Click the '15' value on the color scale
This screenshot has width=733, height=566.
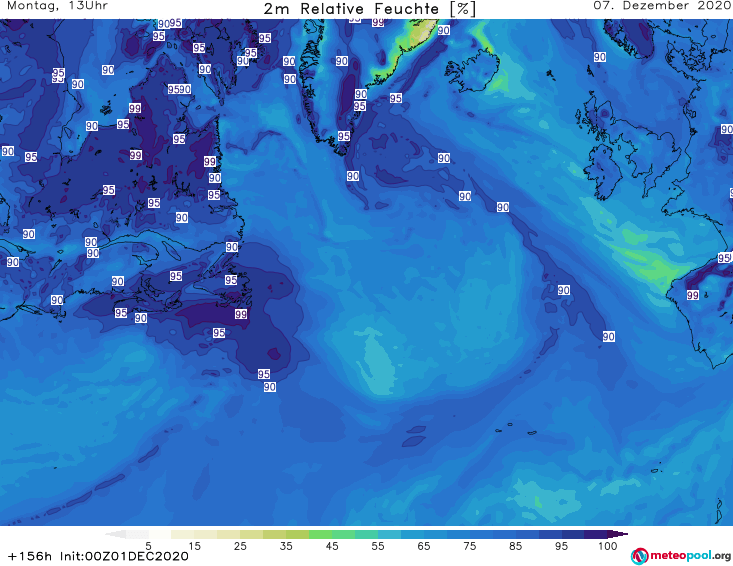click(194, 545)
